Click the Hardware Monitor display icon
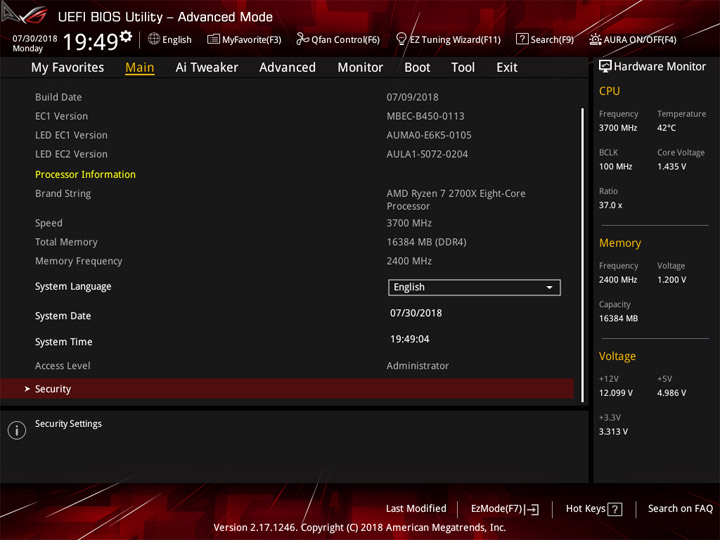 [x=605, y=67]
